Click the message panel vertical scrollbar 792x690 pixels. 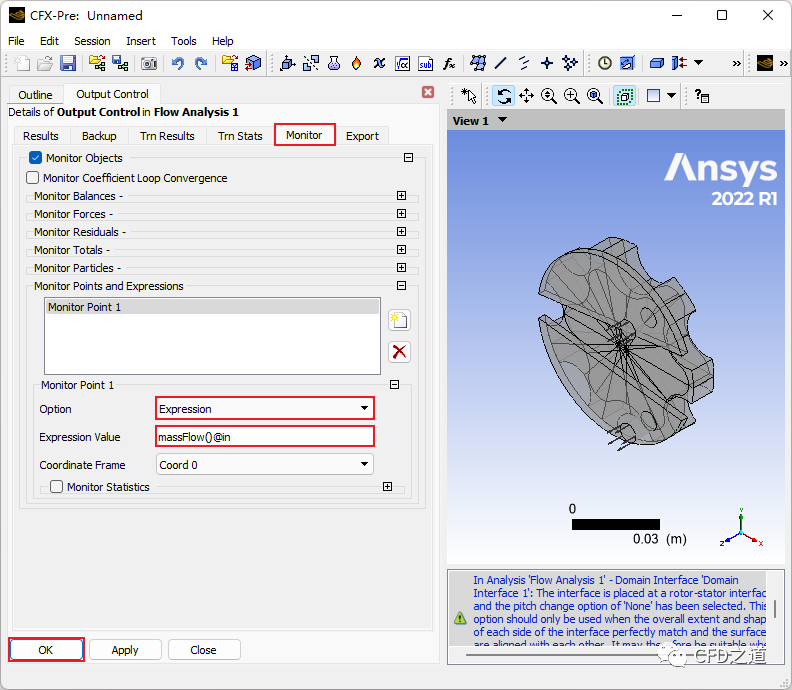tap(775, 608)
